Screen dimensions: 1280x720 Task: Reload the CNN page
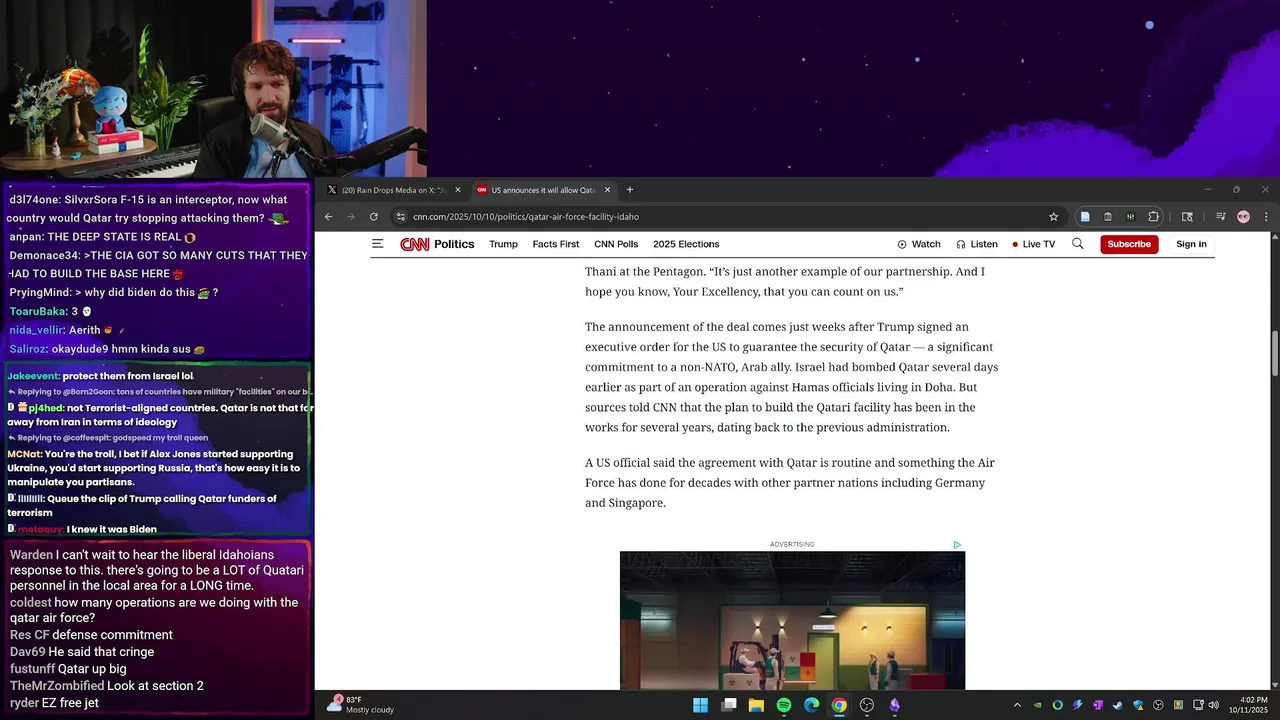click(374, 217)
